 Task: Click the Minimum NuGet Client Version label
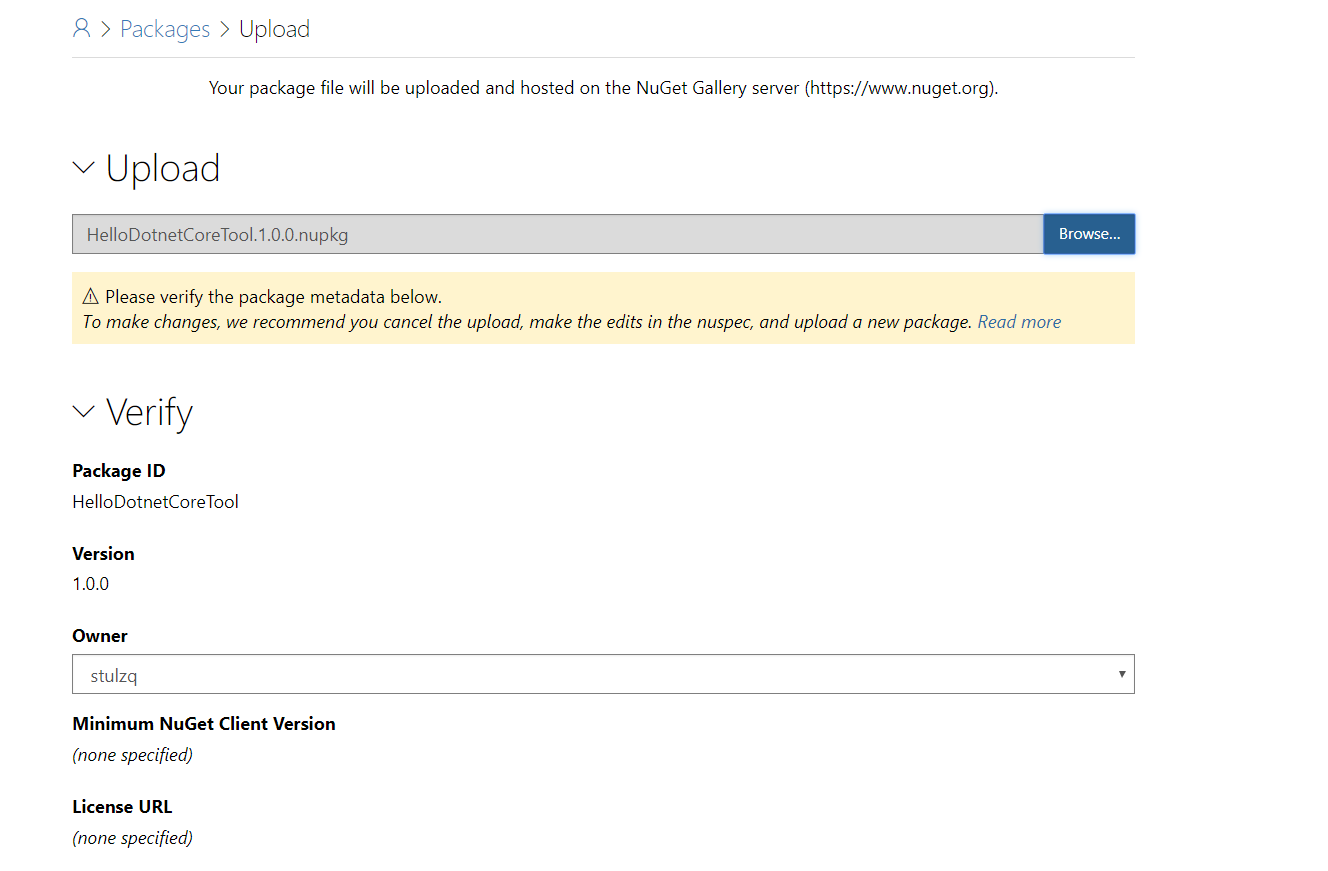pyautogui.click(x=204, y=724)
